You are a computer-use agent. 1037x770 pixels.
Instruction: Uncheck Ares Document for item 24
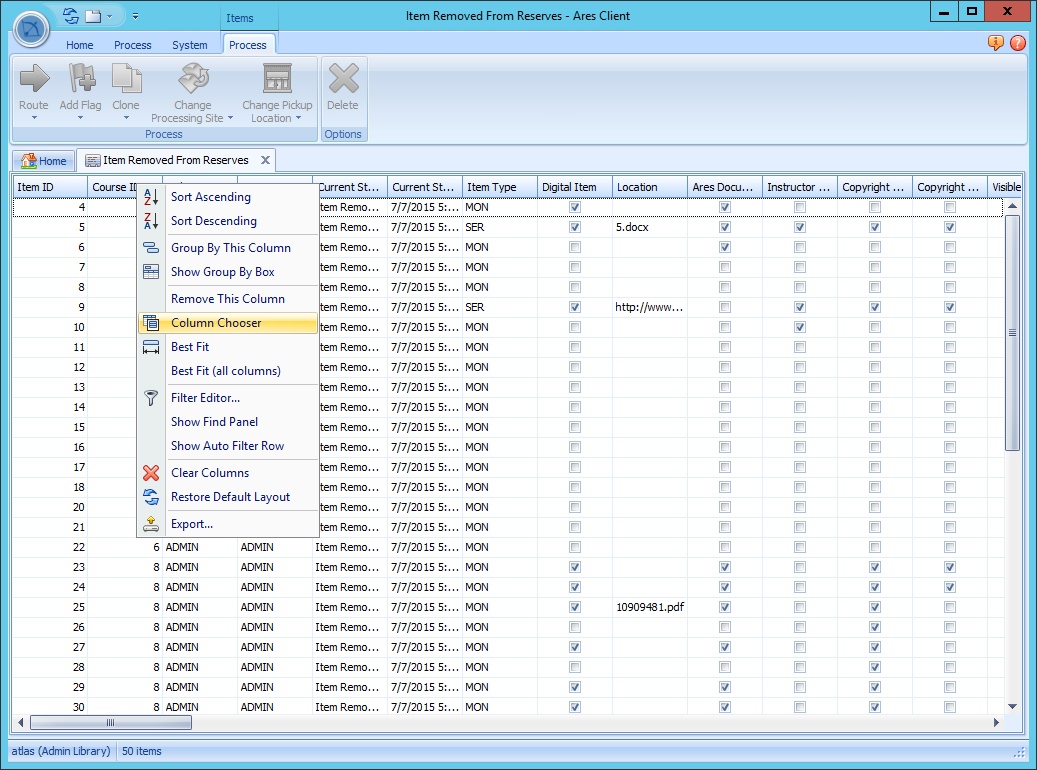click(x=724, y=587)
